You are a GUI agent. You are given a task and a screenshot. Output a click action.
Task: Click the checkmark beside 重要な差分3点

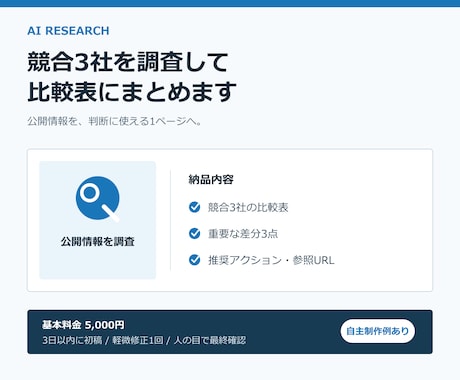pos(194,233)
